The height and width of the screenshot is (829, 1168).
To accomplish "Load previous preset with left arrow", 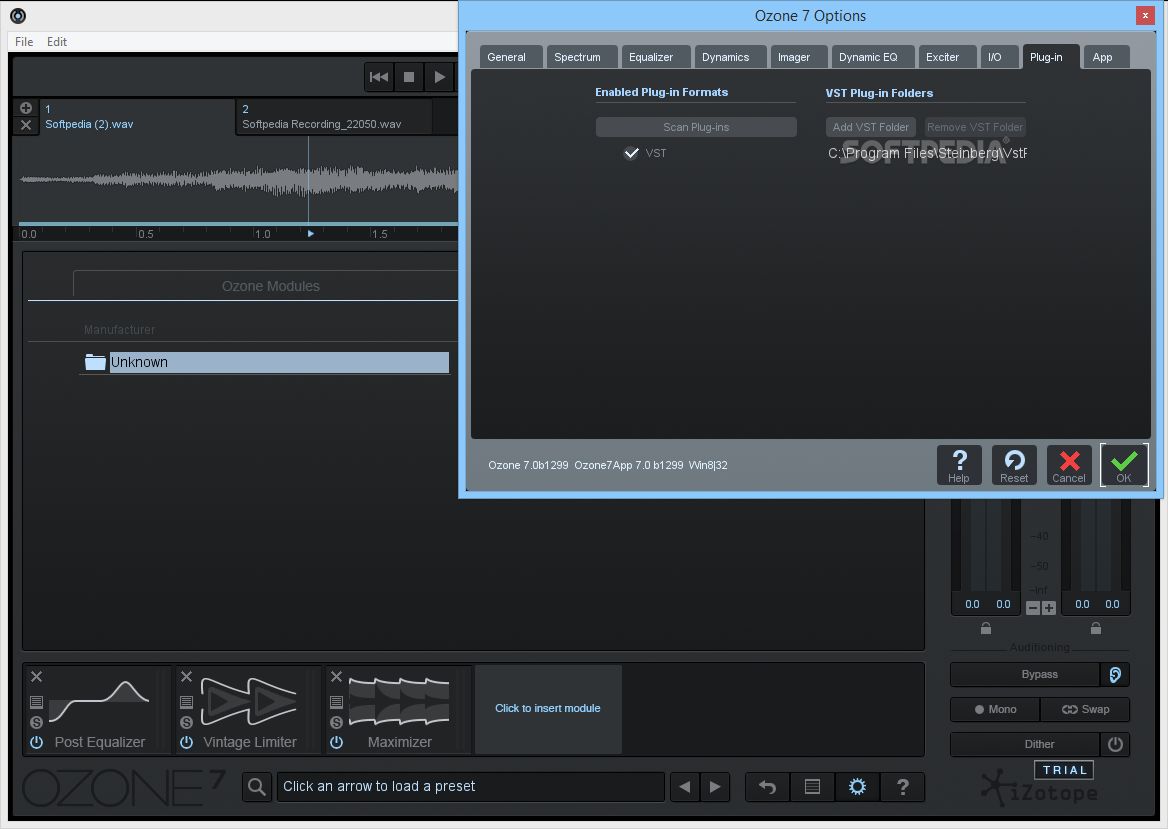I will [685, 787].
